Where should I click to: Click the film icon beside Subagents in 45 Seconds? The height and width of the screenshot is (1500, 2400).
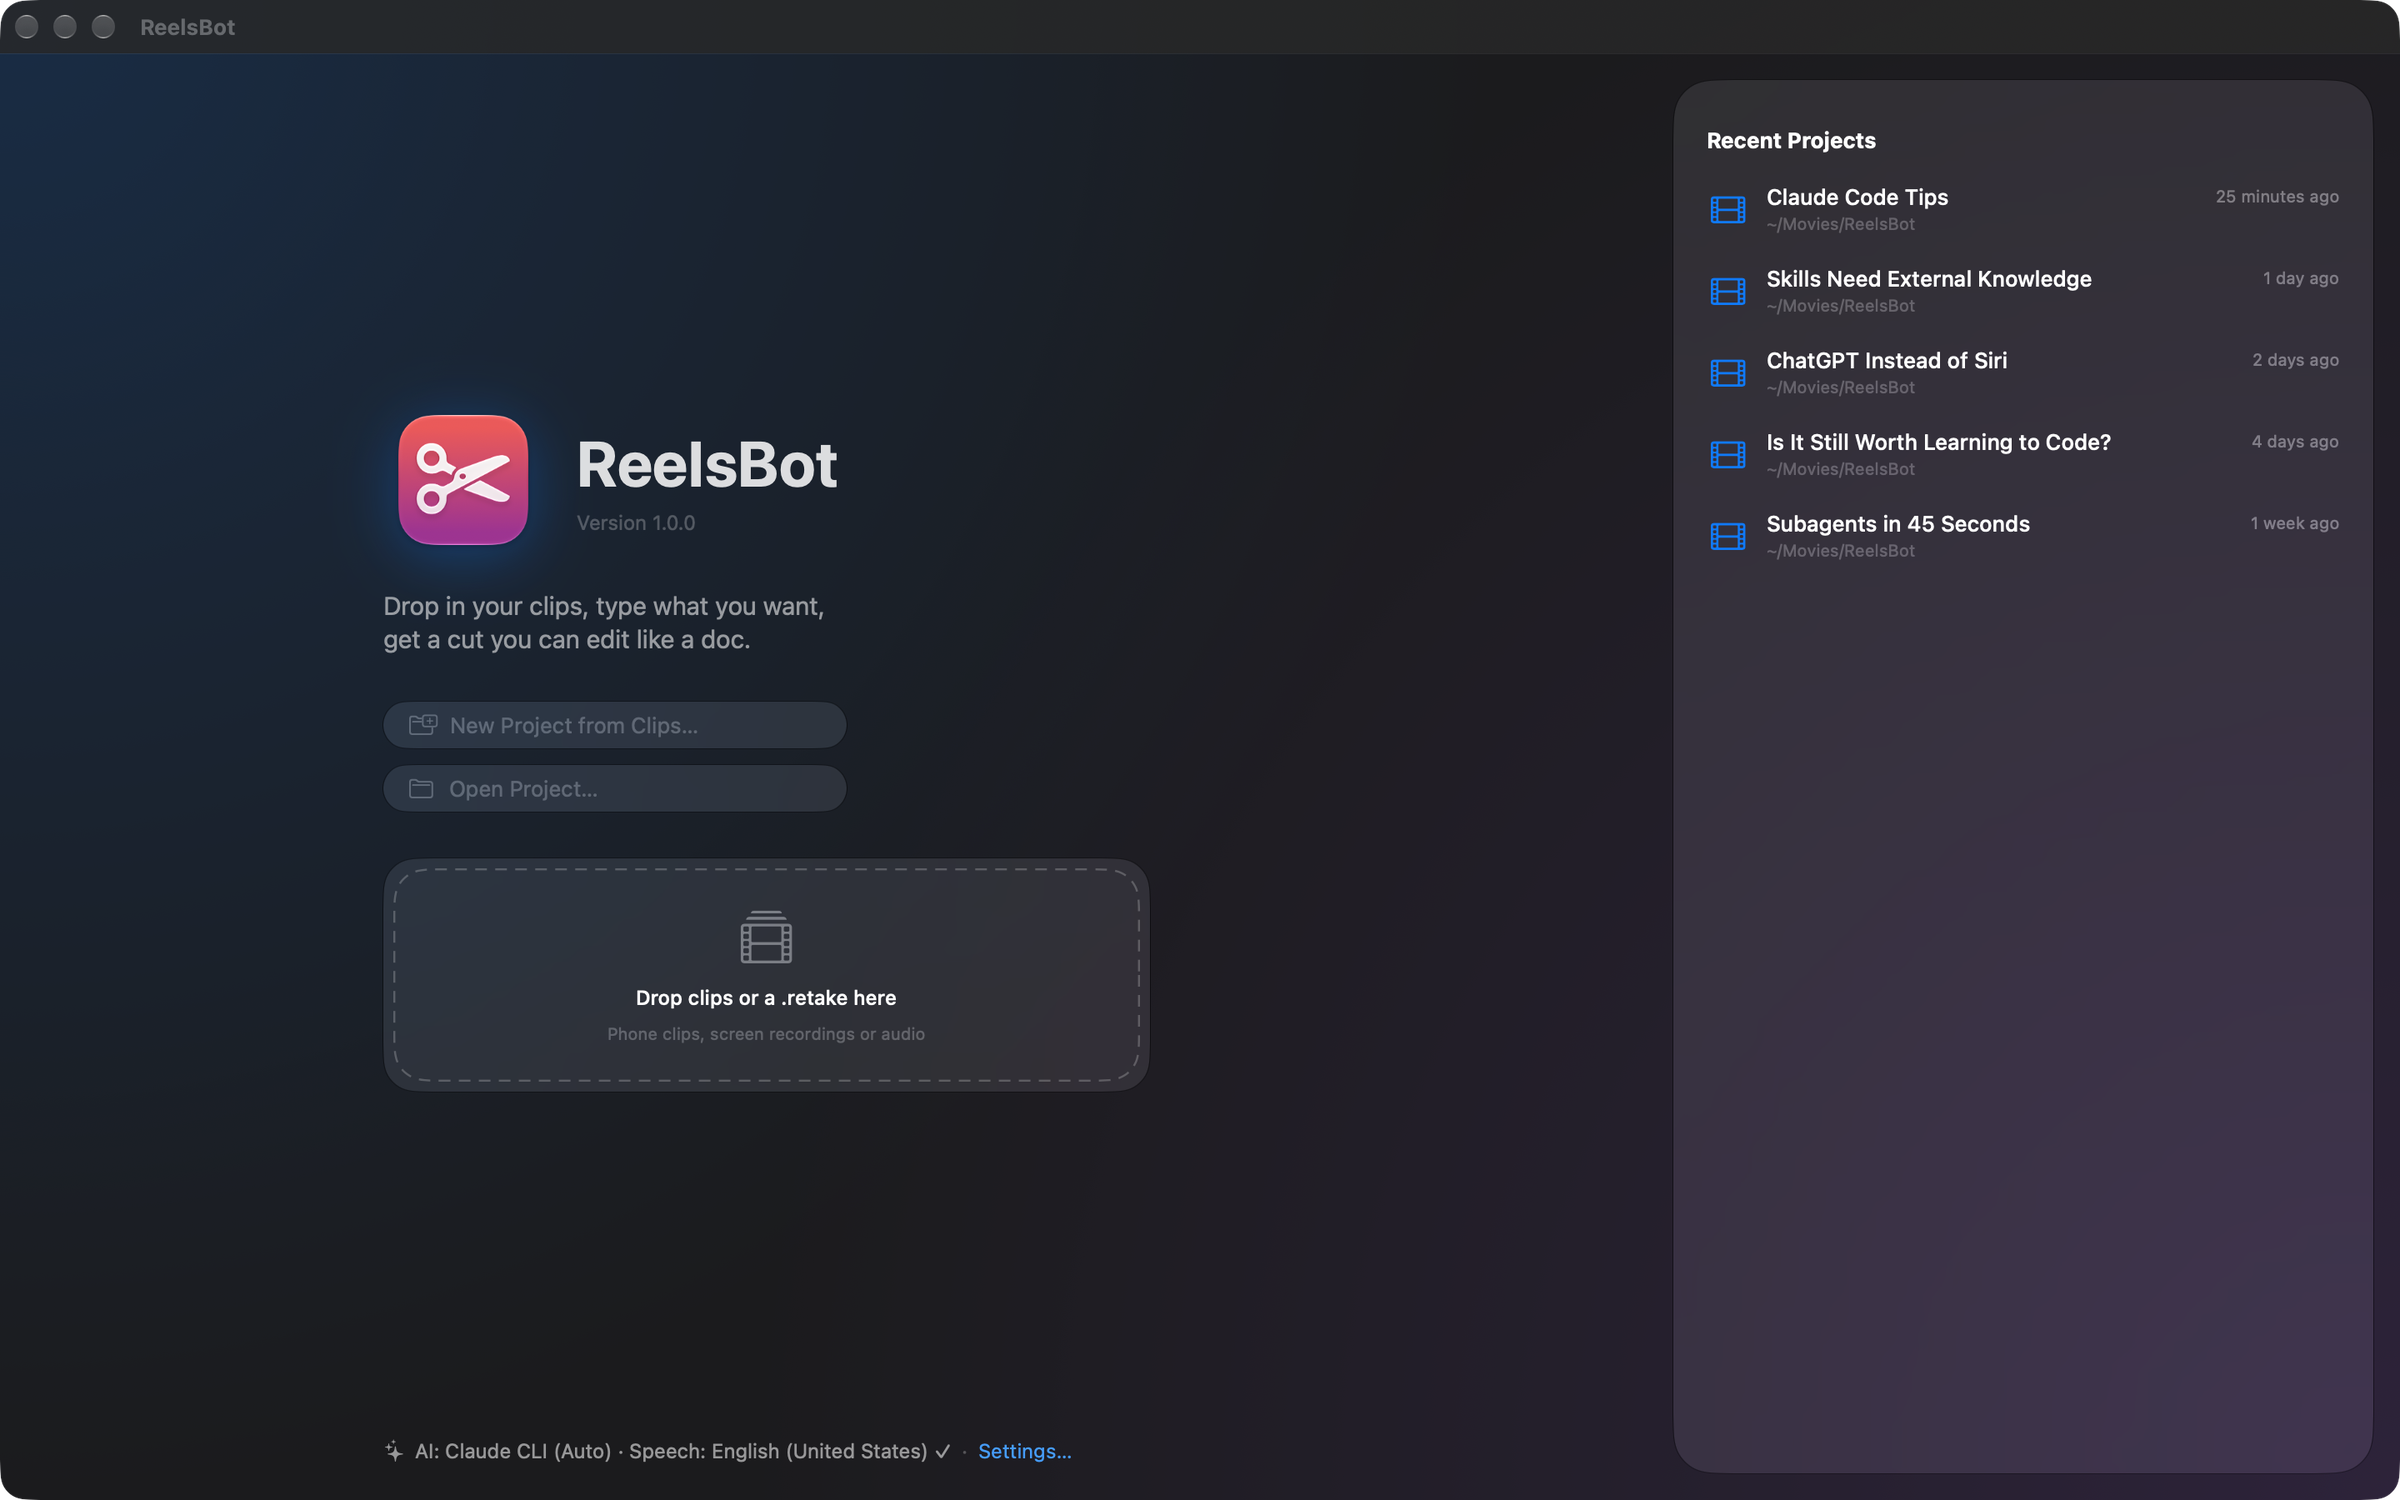click(1727, 536)
